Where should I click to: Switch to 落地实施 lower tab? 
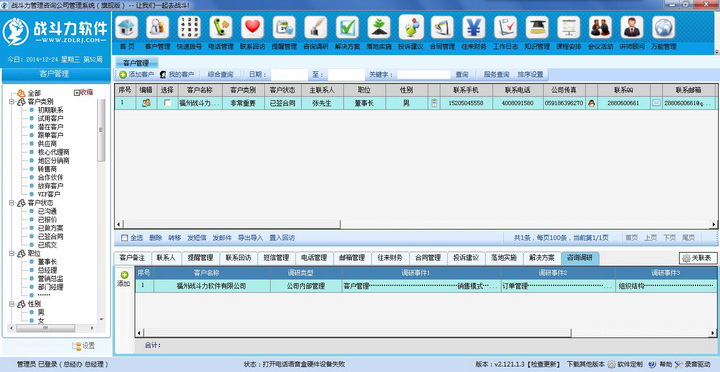(x=504, y=258)
